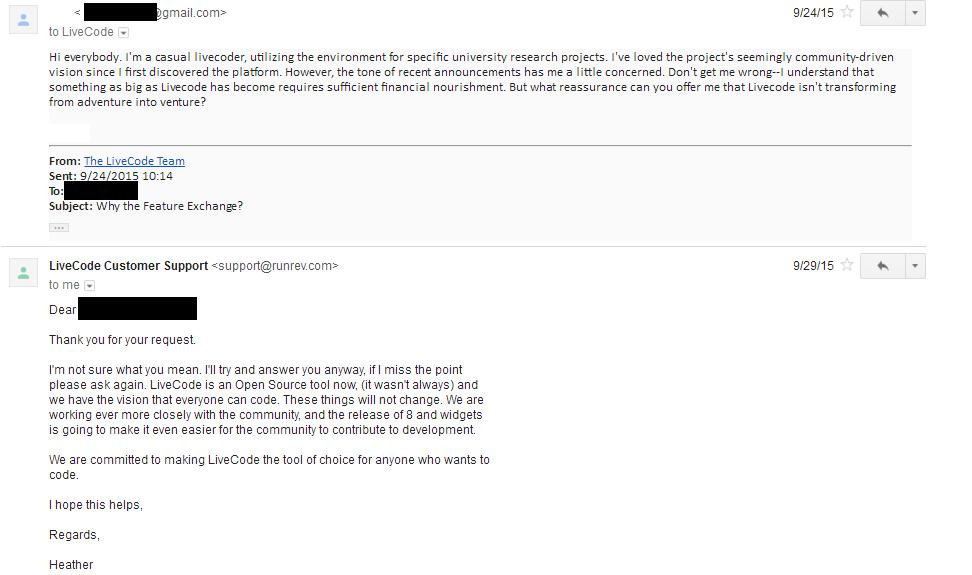Click LiveCode Customer Support's profile avatar
This screenshot has height=575, width=972.
(x=24, y=272)
